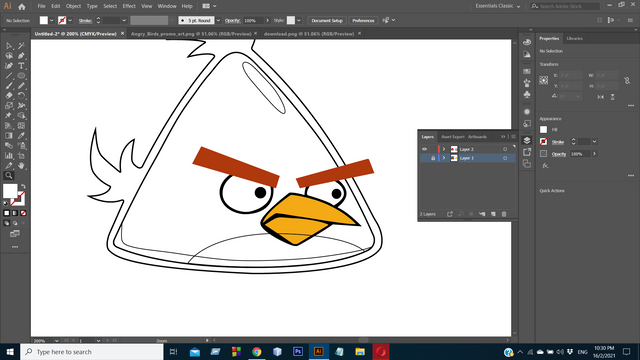Image resolution: width=640 pixels, height=360 pixels.
Task: Select the Selection tool arrow
Action: pyautogui.click(x=9, y=46)
